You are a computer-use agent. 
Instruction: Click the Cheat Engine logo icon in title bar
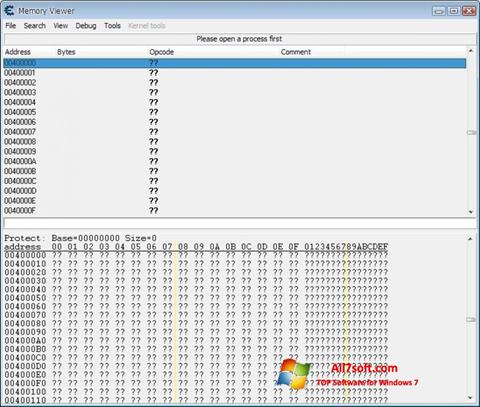9,11
